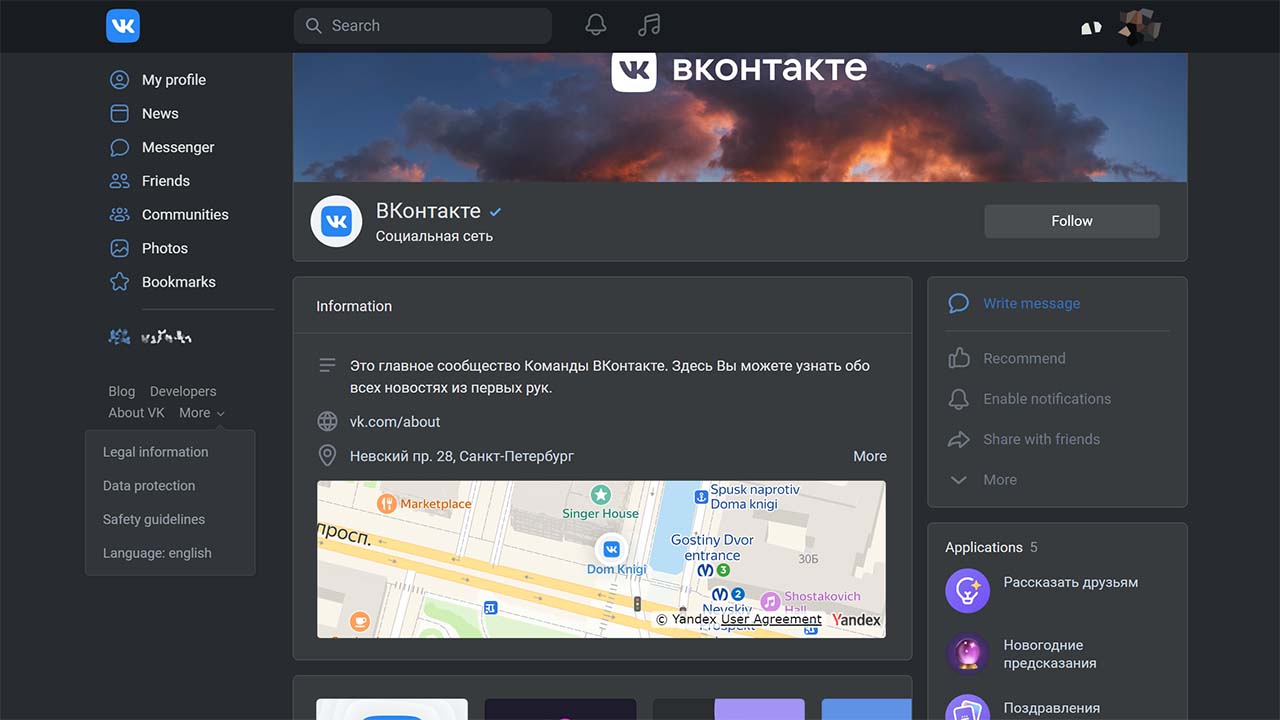Open the About VK footer link
This screenshot has height=720, width=1280.
[136, 413]
